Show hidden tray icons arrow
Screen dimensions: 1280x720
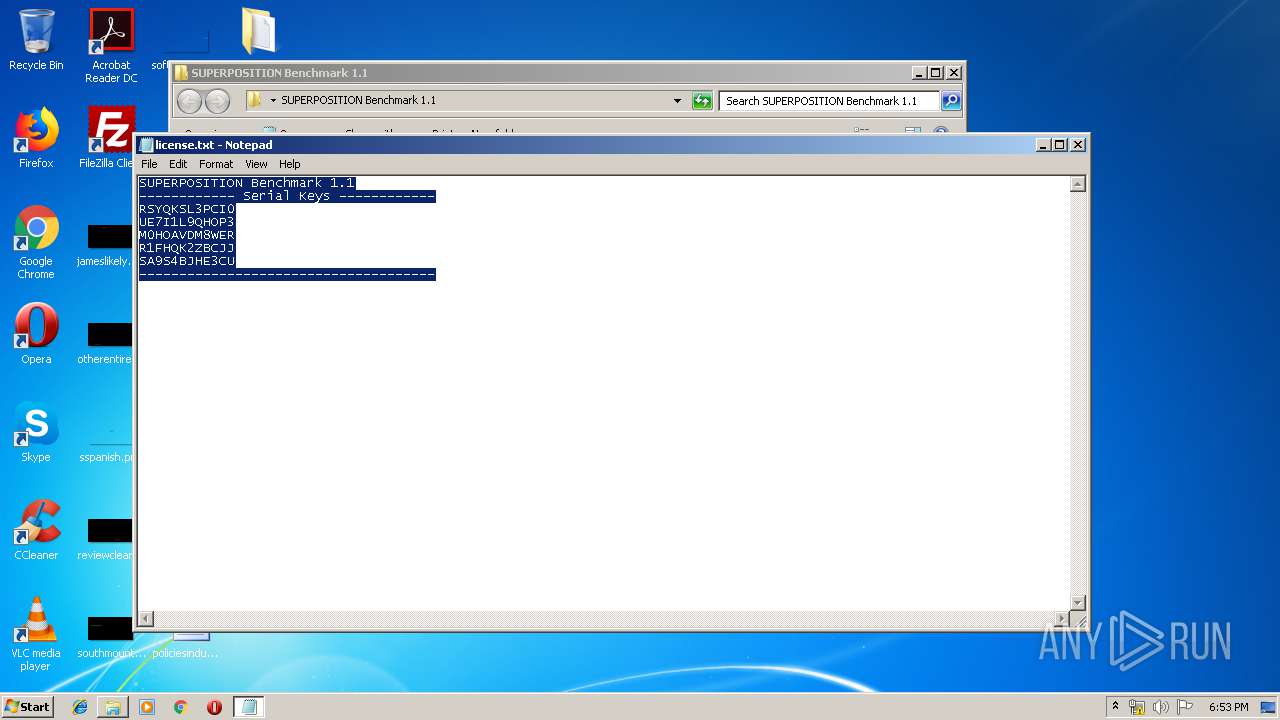1115,707
